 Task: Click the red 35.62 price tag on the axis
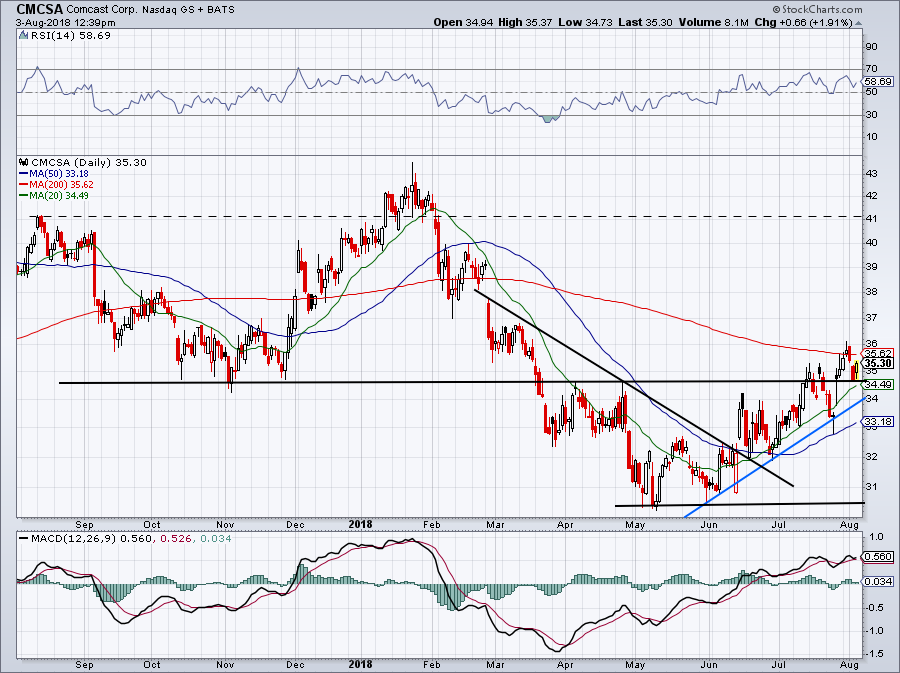coord(879,353)
